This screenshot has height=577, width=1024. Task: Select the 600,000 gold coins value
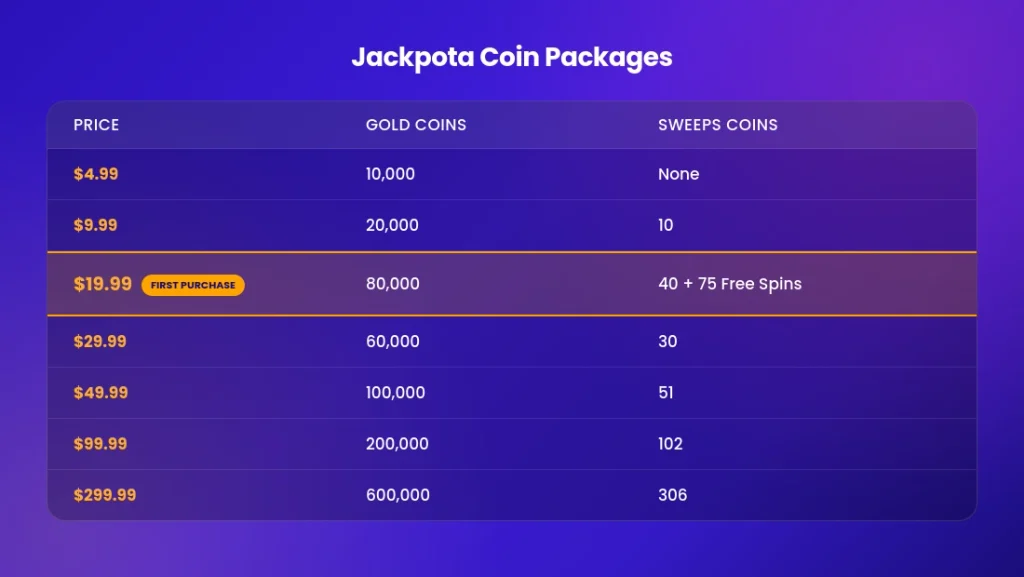[x=398, y=495]
